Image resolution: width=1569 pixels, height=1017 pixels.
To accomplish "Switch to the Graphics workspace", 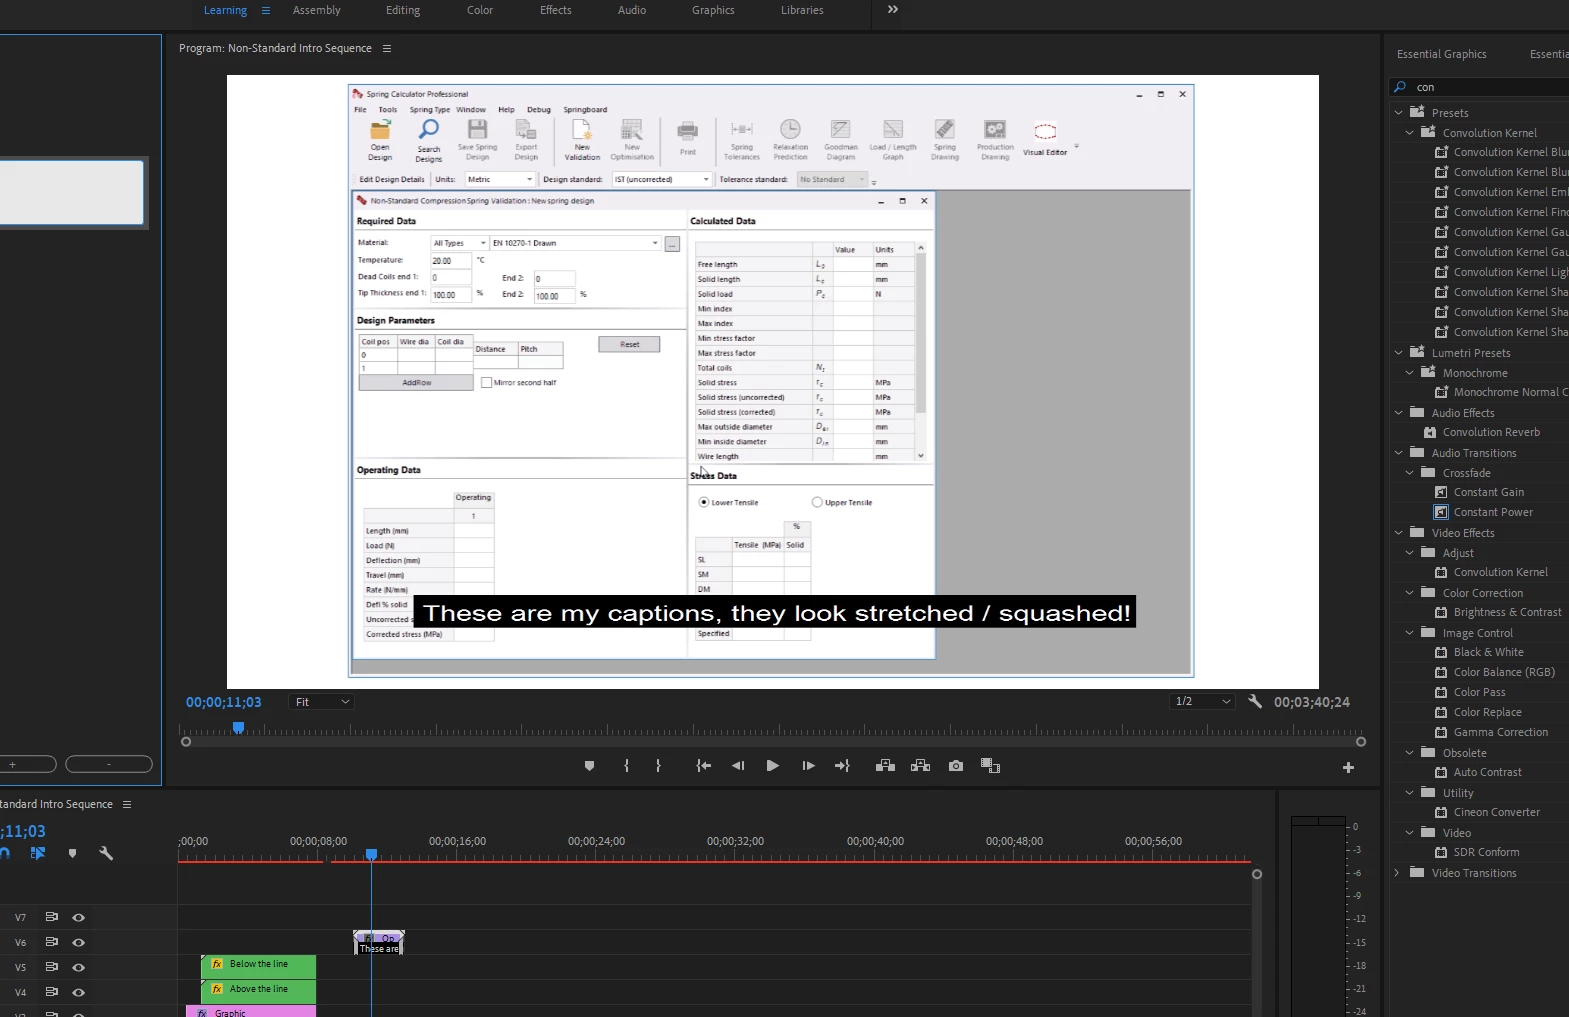I will tap(713, 10).
